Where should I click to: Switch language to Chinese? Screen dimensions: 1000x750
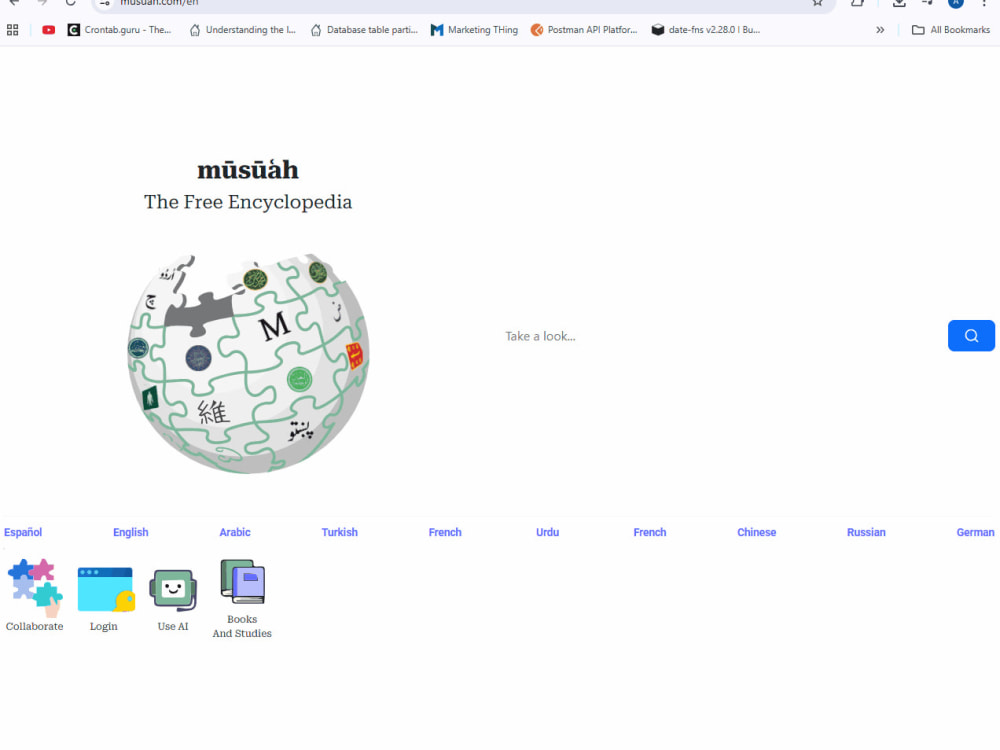[756, 532]
